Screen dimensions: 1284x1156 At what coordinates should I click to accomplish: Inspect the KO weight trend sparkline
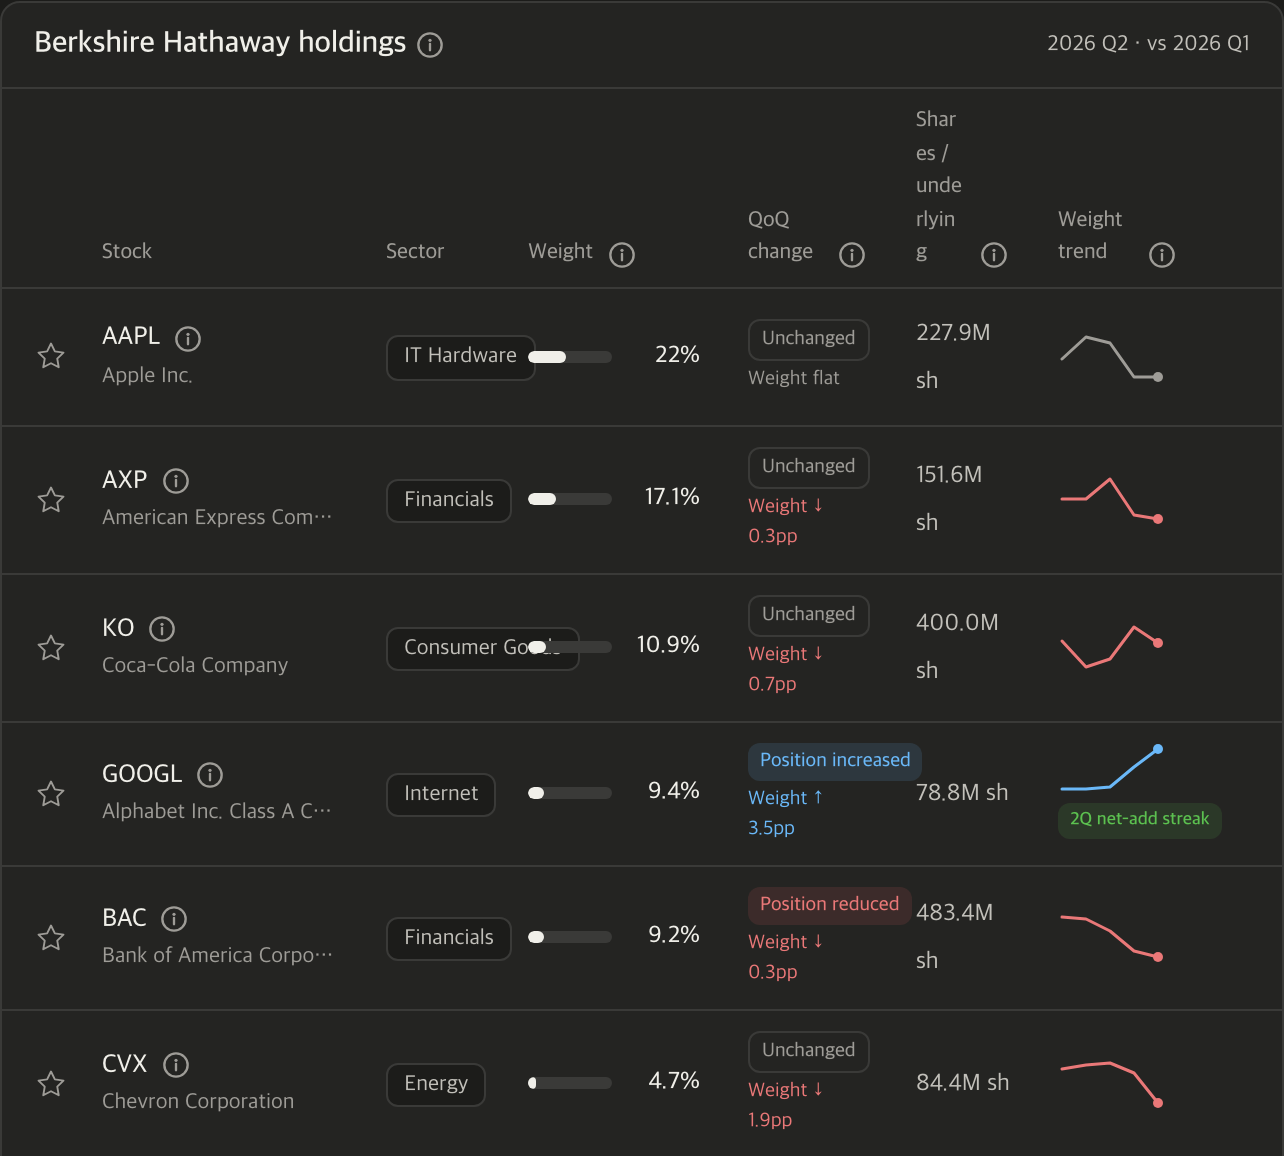click(1111, 647)
